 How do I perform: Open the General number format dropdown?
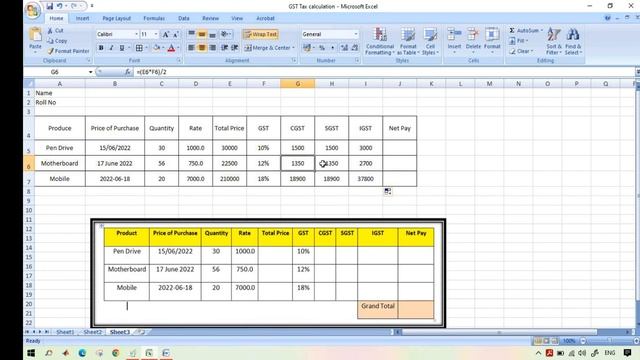pos(356,34)
